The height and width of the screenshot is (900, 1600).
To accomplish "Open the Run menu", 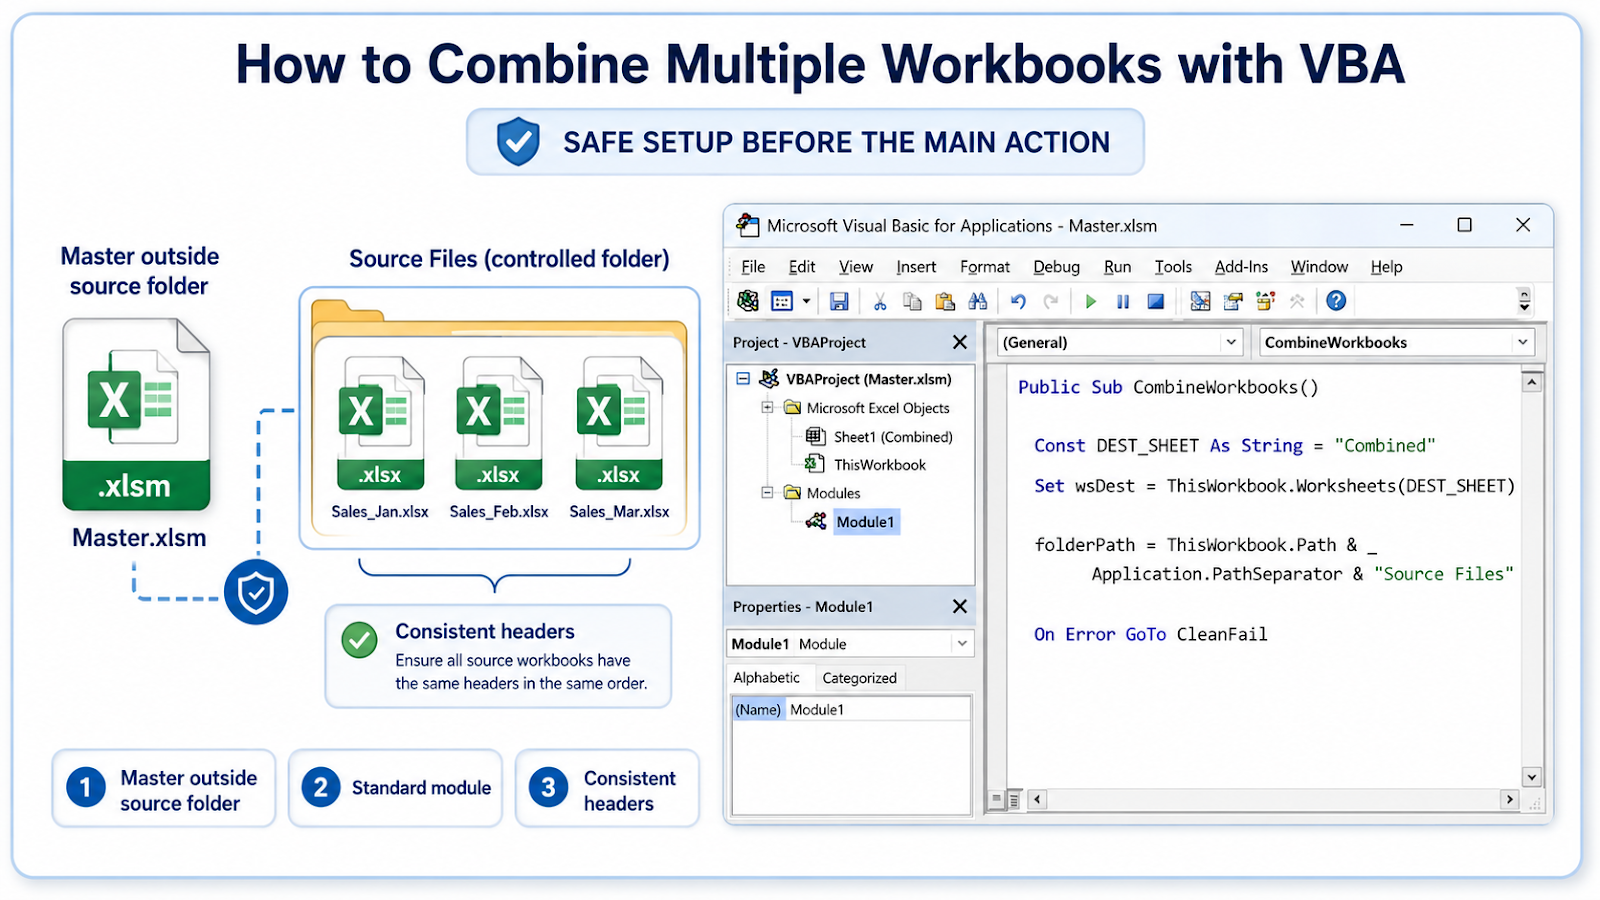I will [1118, 267].
